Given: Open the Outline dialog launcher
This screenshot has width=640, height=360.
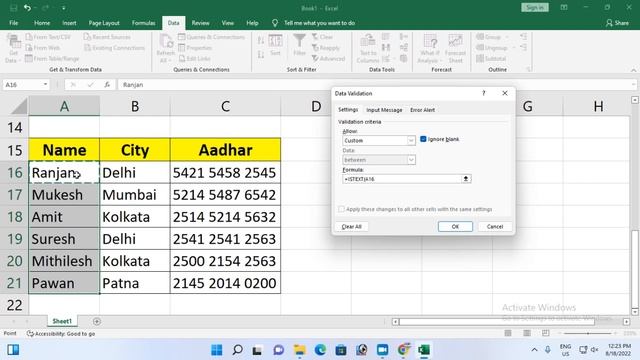Looking at the screenshot, I should [x=529, y=69].
